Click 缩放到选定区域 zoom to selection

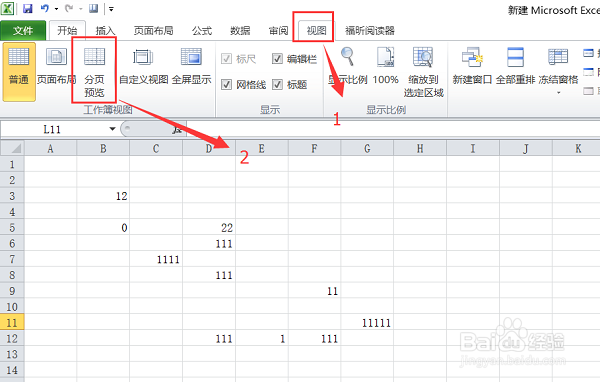423,72
